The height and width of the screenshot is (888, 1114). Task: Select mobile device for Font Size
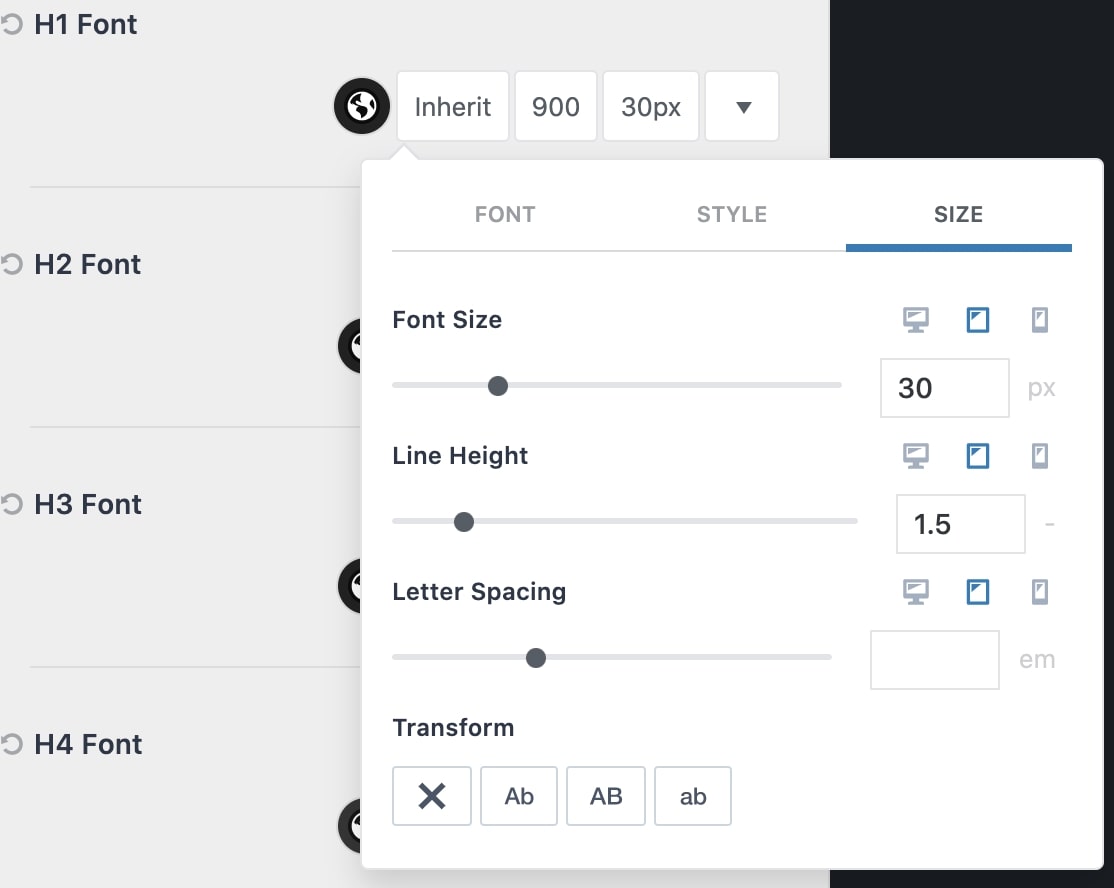1040,320
